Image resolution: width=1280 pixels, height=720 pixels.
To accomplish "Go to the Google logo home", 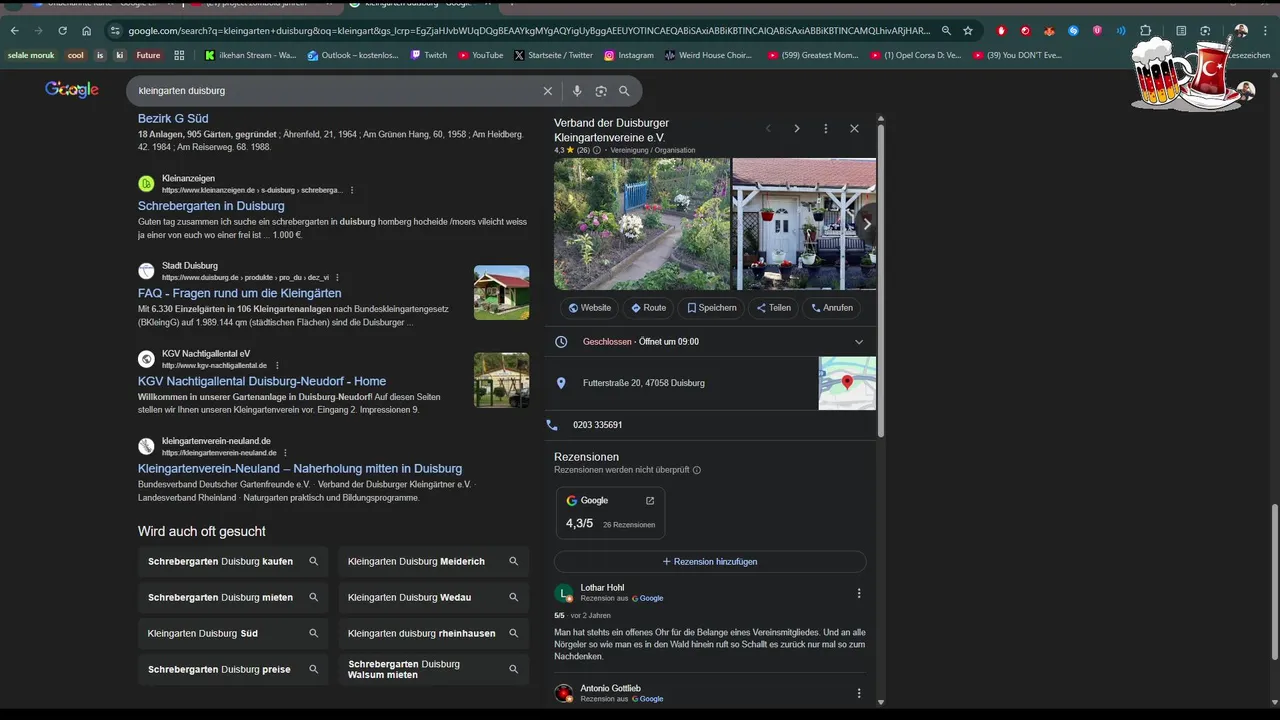I will point(72,90).
